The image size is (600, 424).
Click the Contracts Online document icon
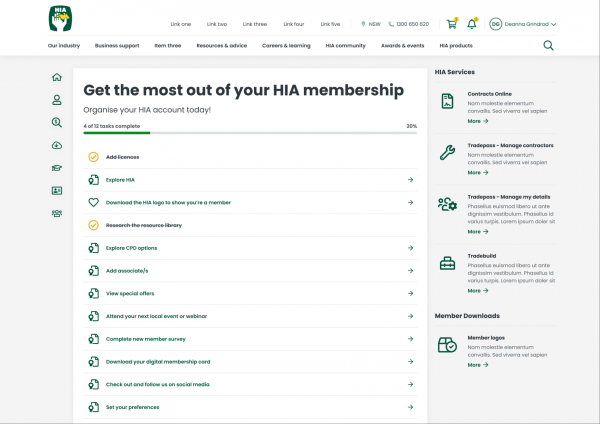(447, 101)
